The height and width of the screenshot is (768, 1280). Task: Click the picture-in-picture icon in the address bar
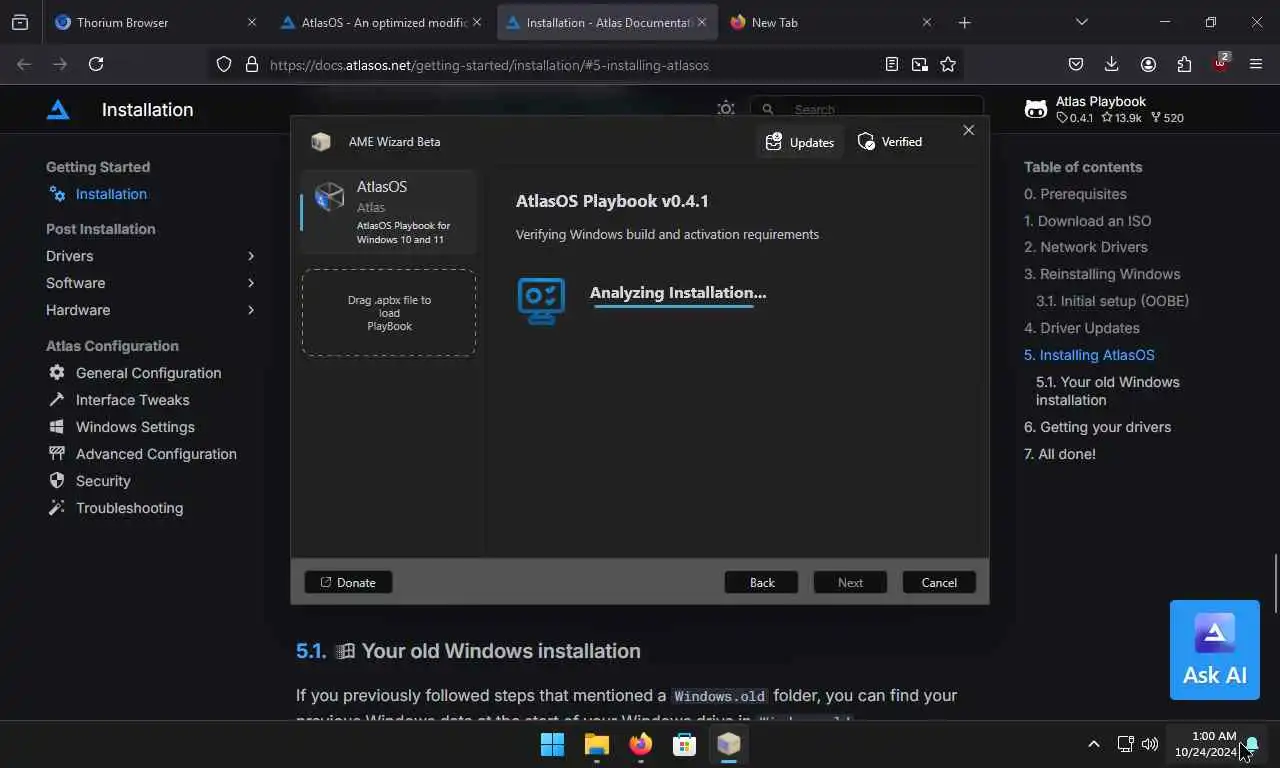920,64
